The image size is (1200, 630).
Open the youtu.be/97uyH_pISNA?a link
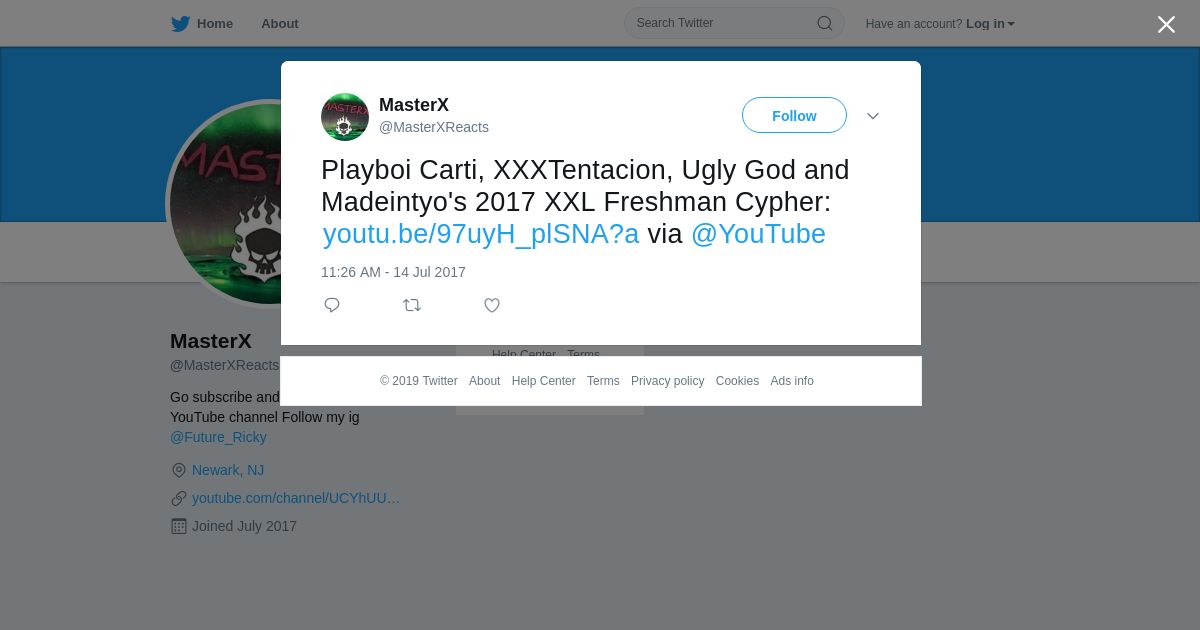(x=480, y=234)
